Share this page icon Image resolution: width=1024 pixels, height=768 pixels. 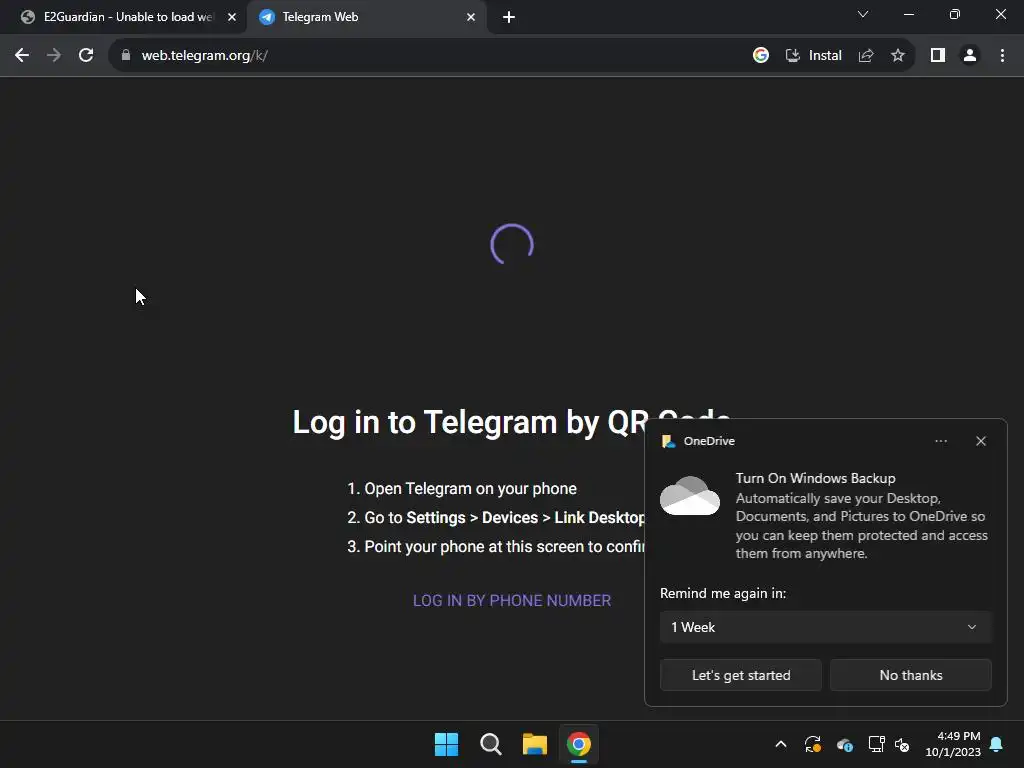tap(866, 56)
